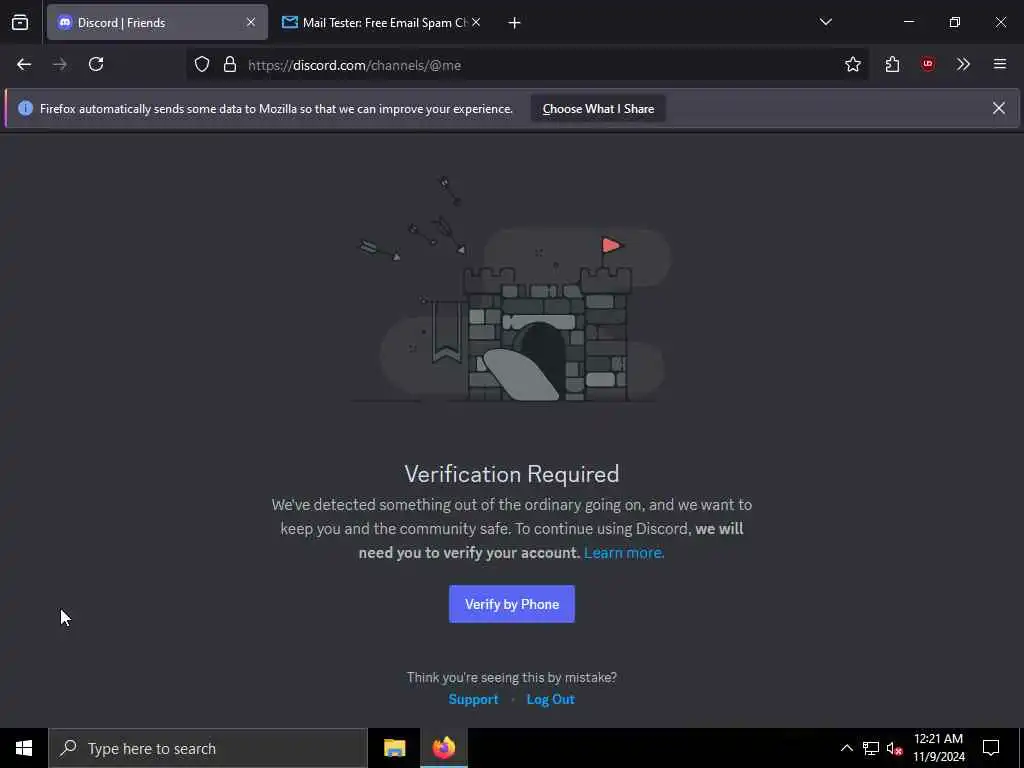The width and height of the screenshot is (1024, 768).
Task: Minimize the Firefox window
Action: (x=908, y=23)
